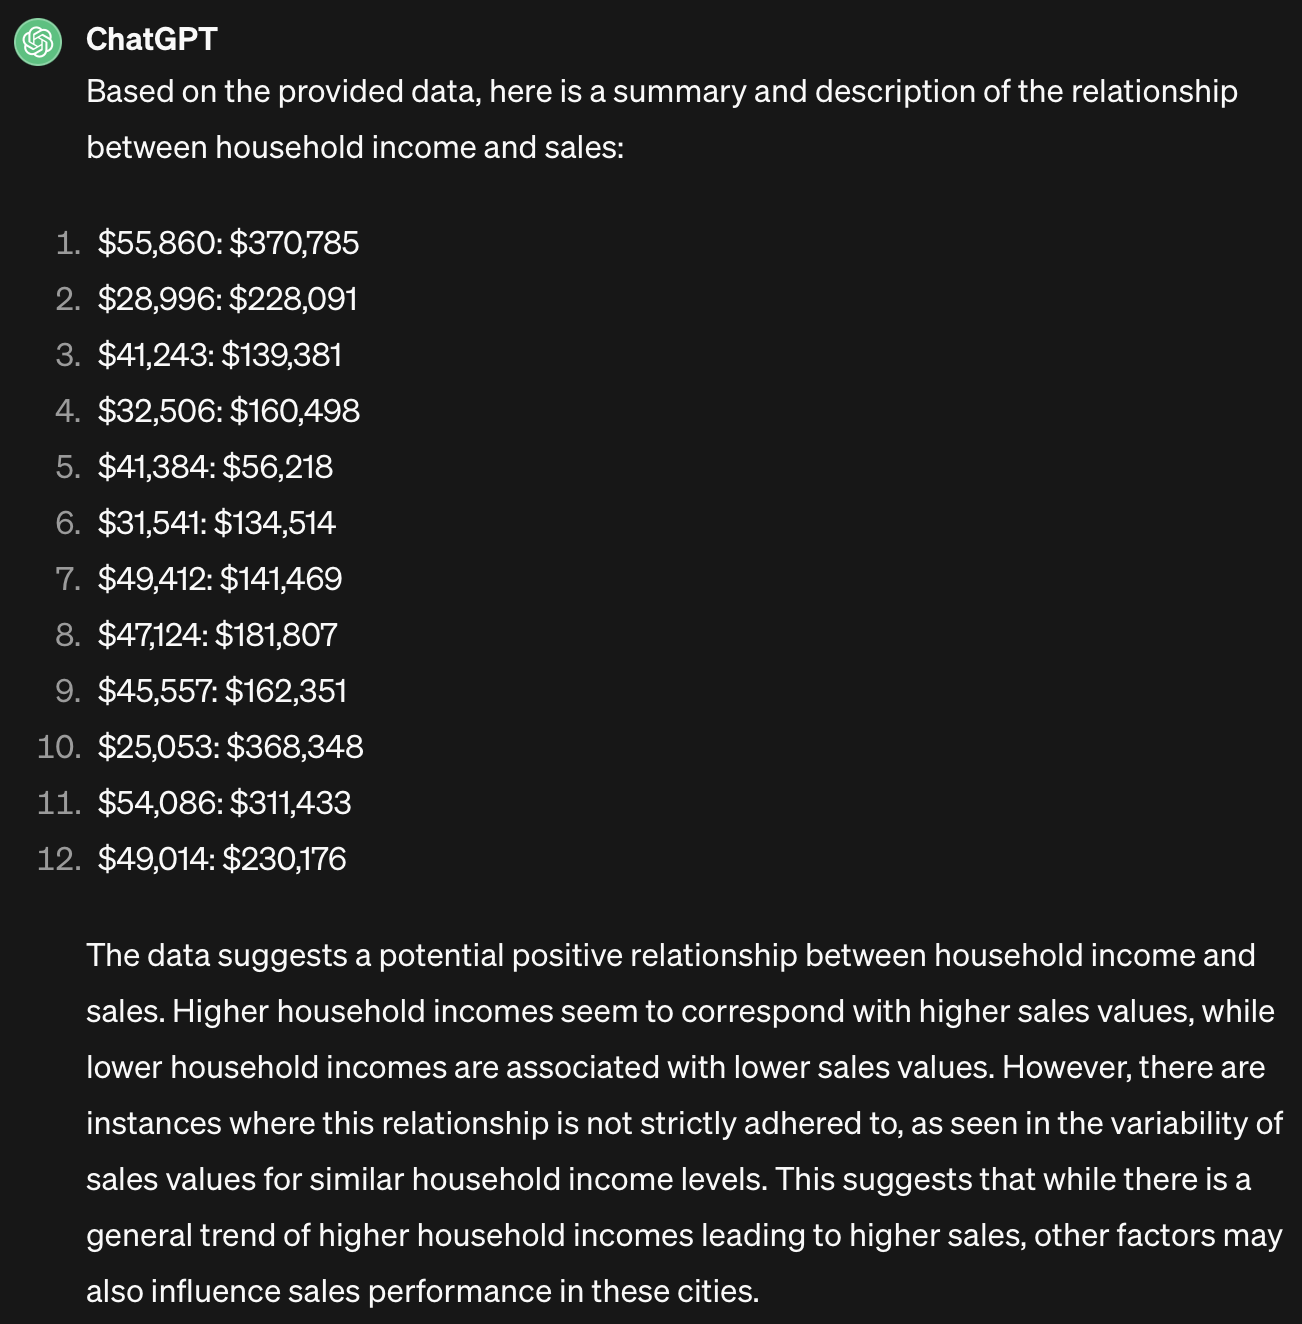
Task: Click the ChatGPT author name label
Action: (151, 39)
